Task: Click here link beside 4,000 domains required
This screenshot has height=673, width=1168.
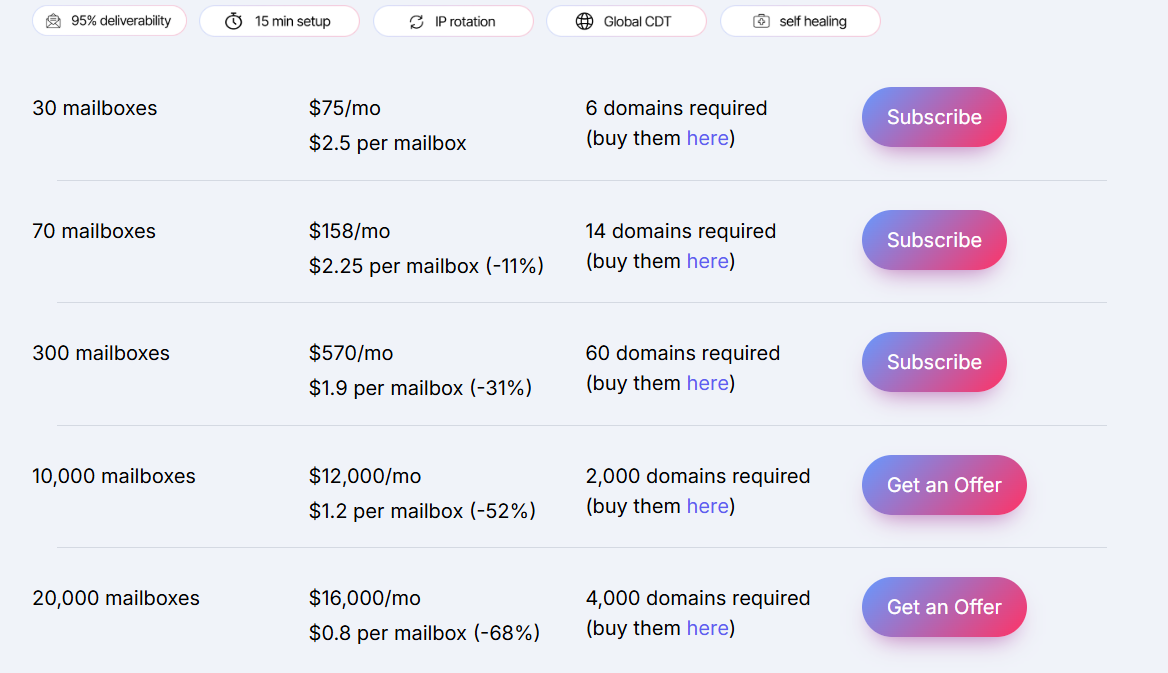Action: (708, 628)
